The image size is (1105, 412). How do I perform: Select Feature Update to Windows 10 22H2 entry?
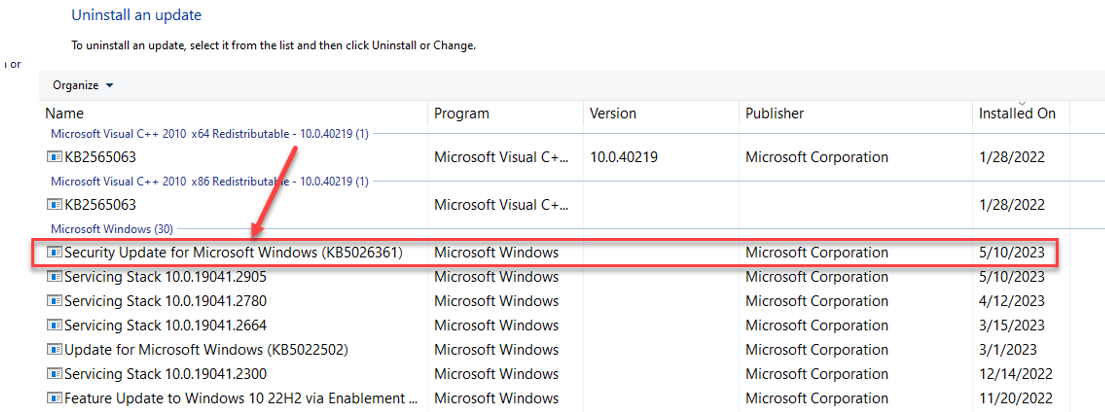[243, 397]
